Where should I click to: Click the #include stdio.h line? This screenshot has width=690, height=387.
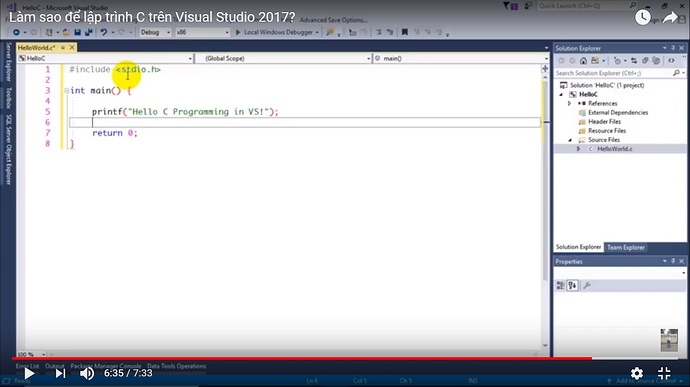coord(115,70)
